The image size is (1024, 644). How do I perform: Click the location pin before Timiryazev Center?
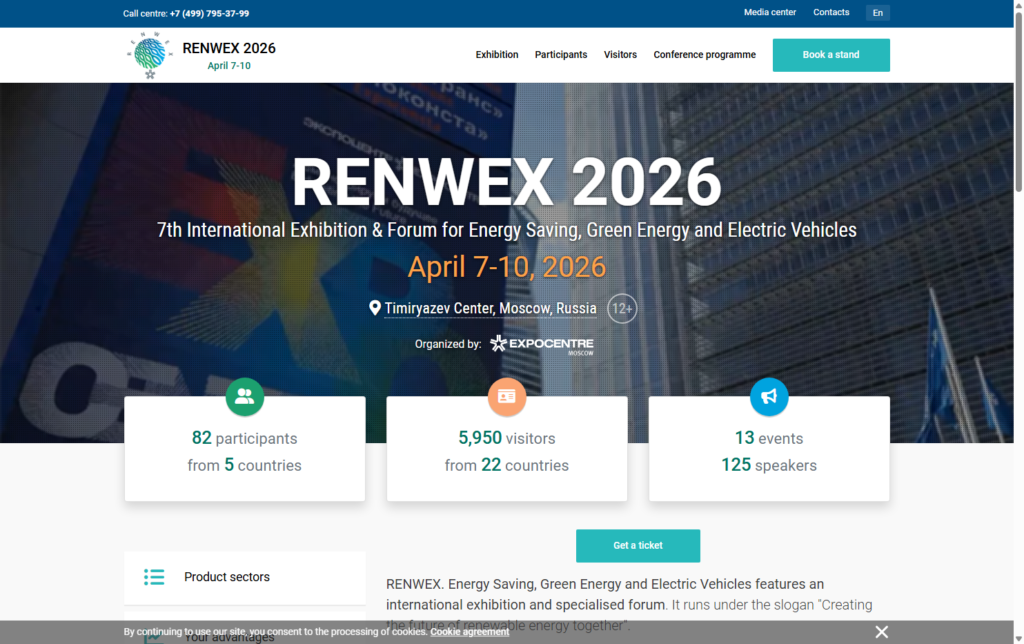click(376, 308)
